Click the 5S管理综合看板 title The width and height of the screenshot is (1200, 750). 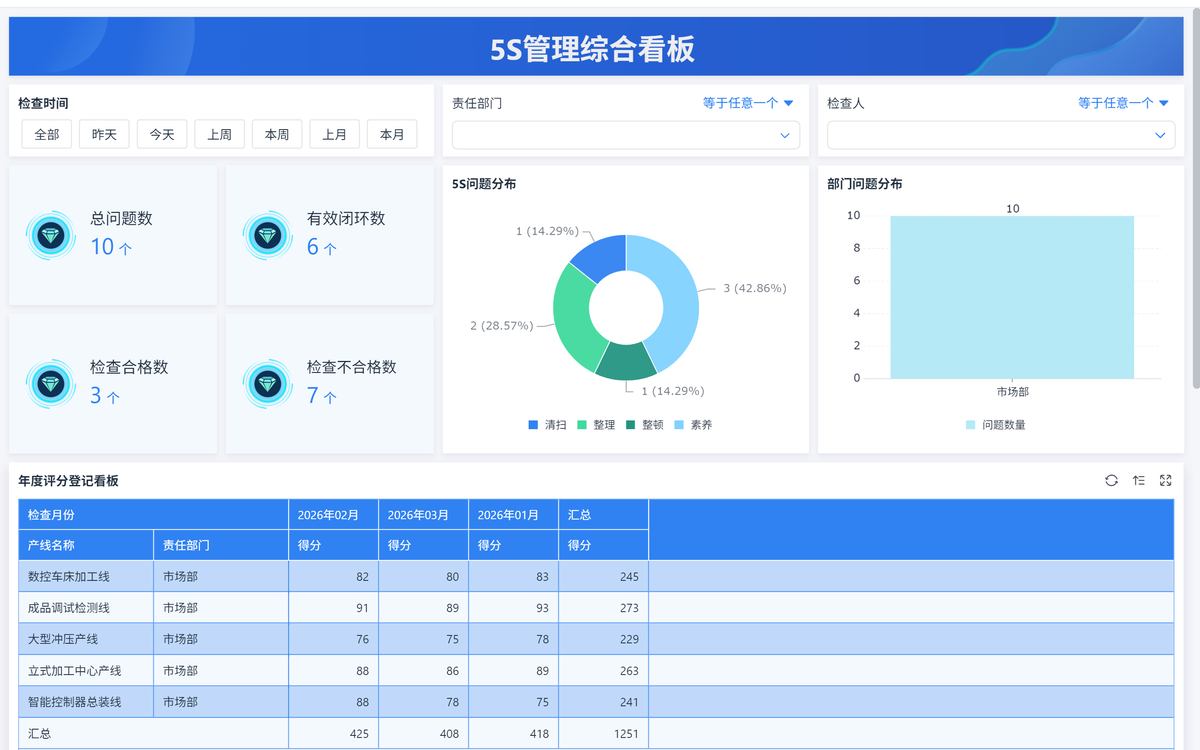coord(592,48)
